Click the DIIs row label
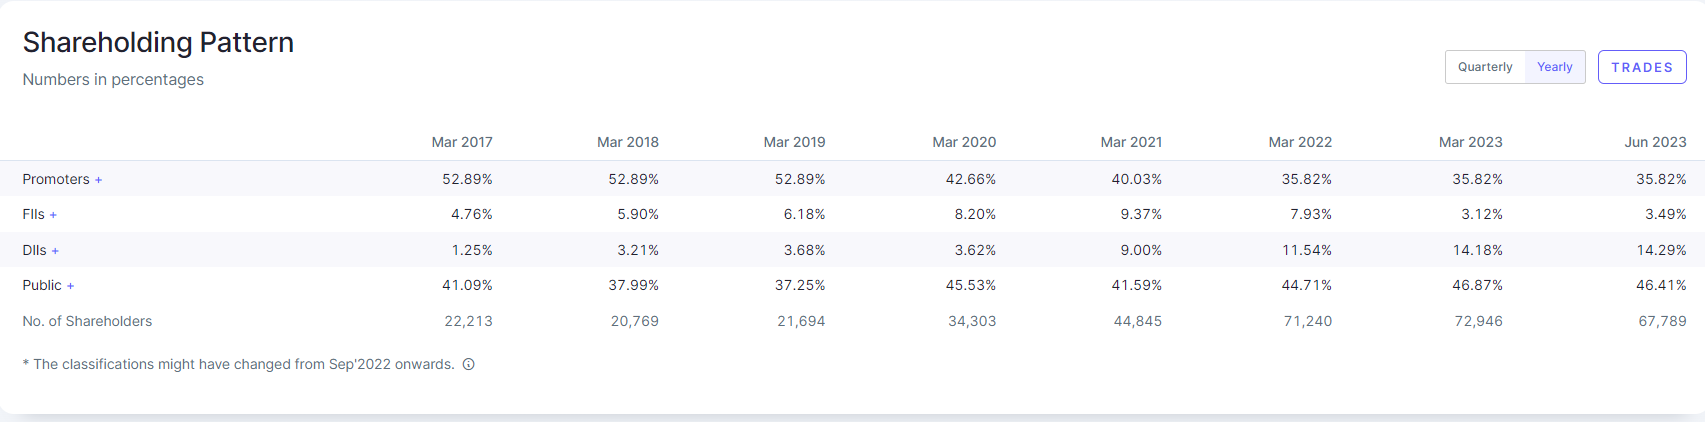Image resolution: width=1705 pixels, height=422 pixels. point(35,250)
